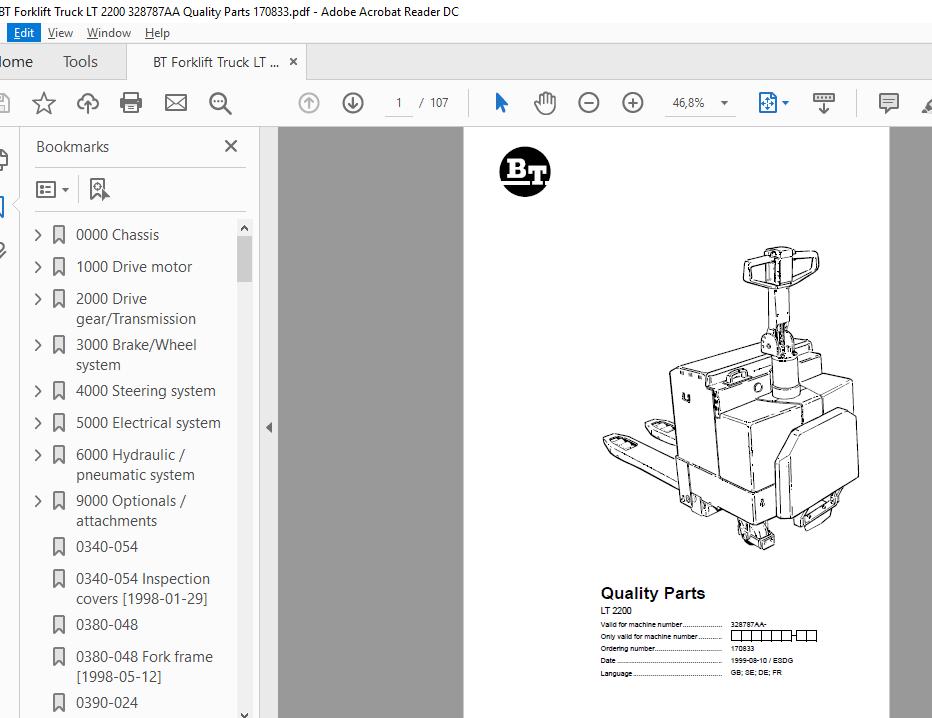Toggle the scrolling read mode icon
Screen dimensions: 932x718
coord(824,103)
